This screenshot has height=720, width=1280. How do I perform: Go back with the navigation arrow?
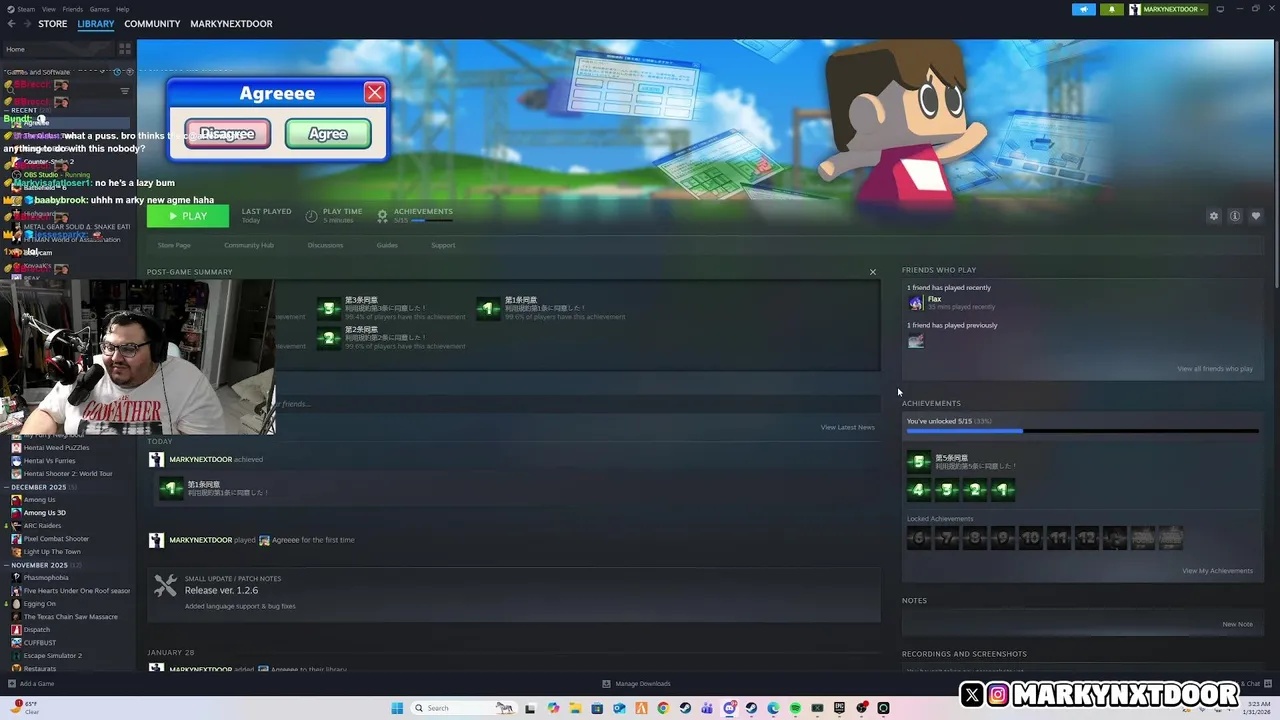[x=11, y=24]
